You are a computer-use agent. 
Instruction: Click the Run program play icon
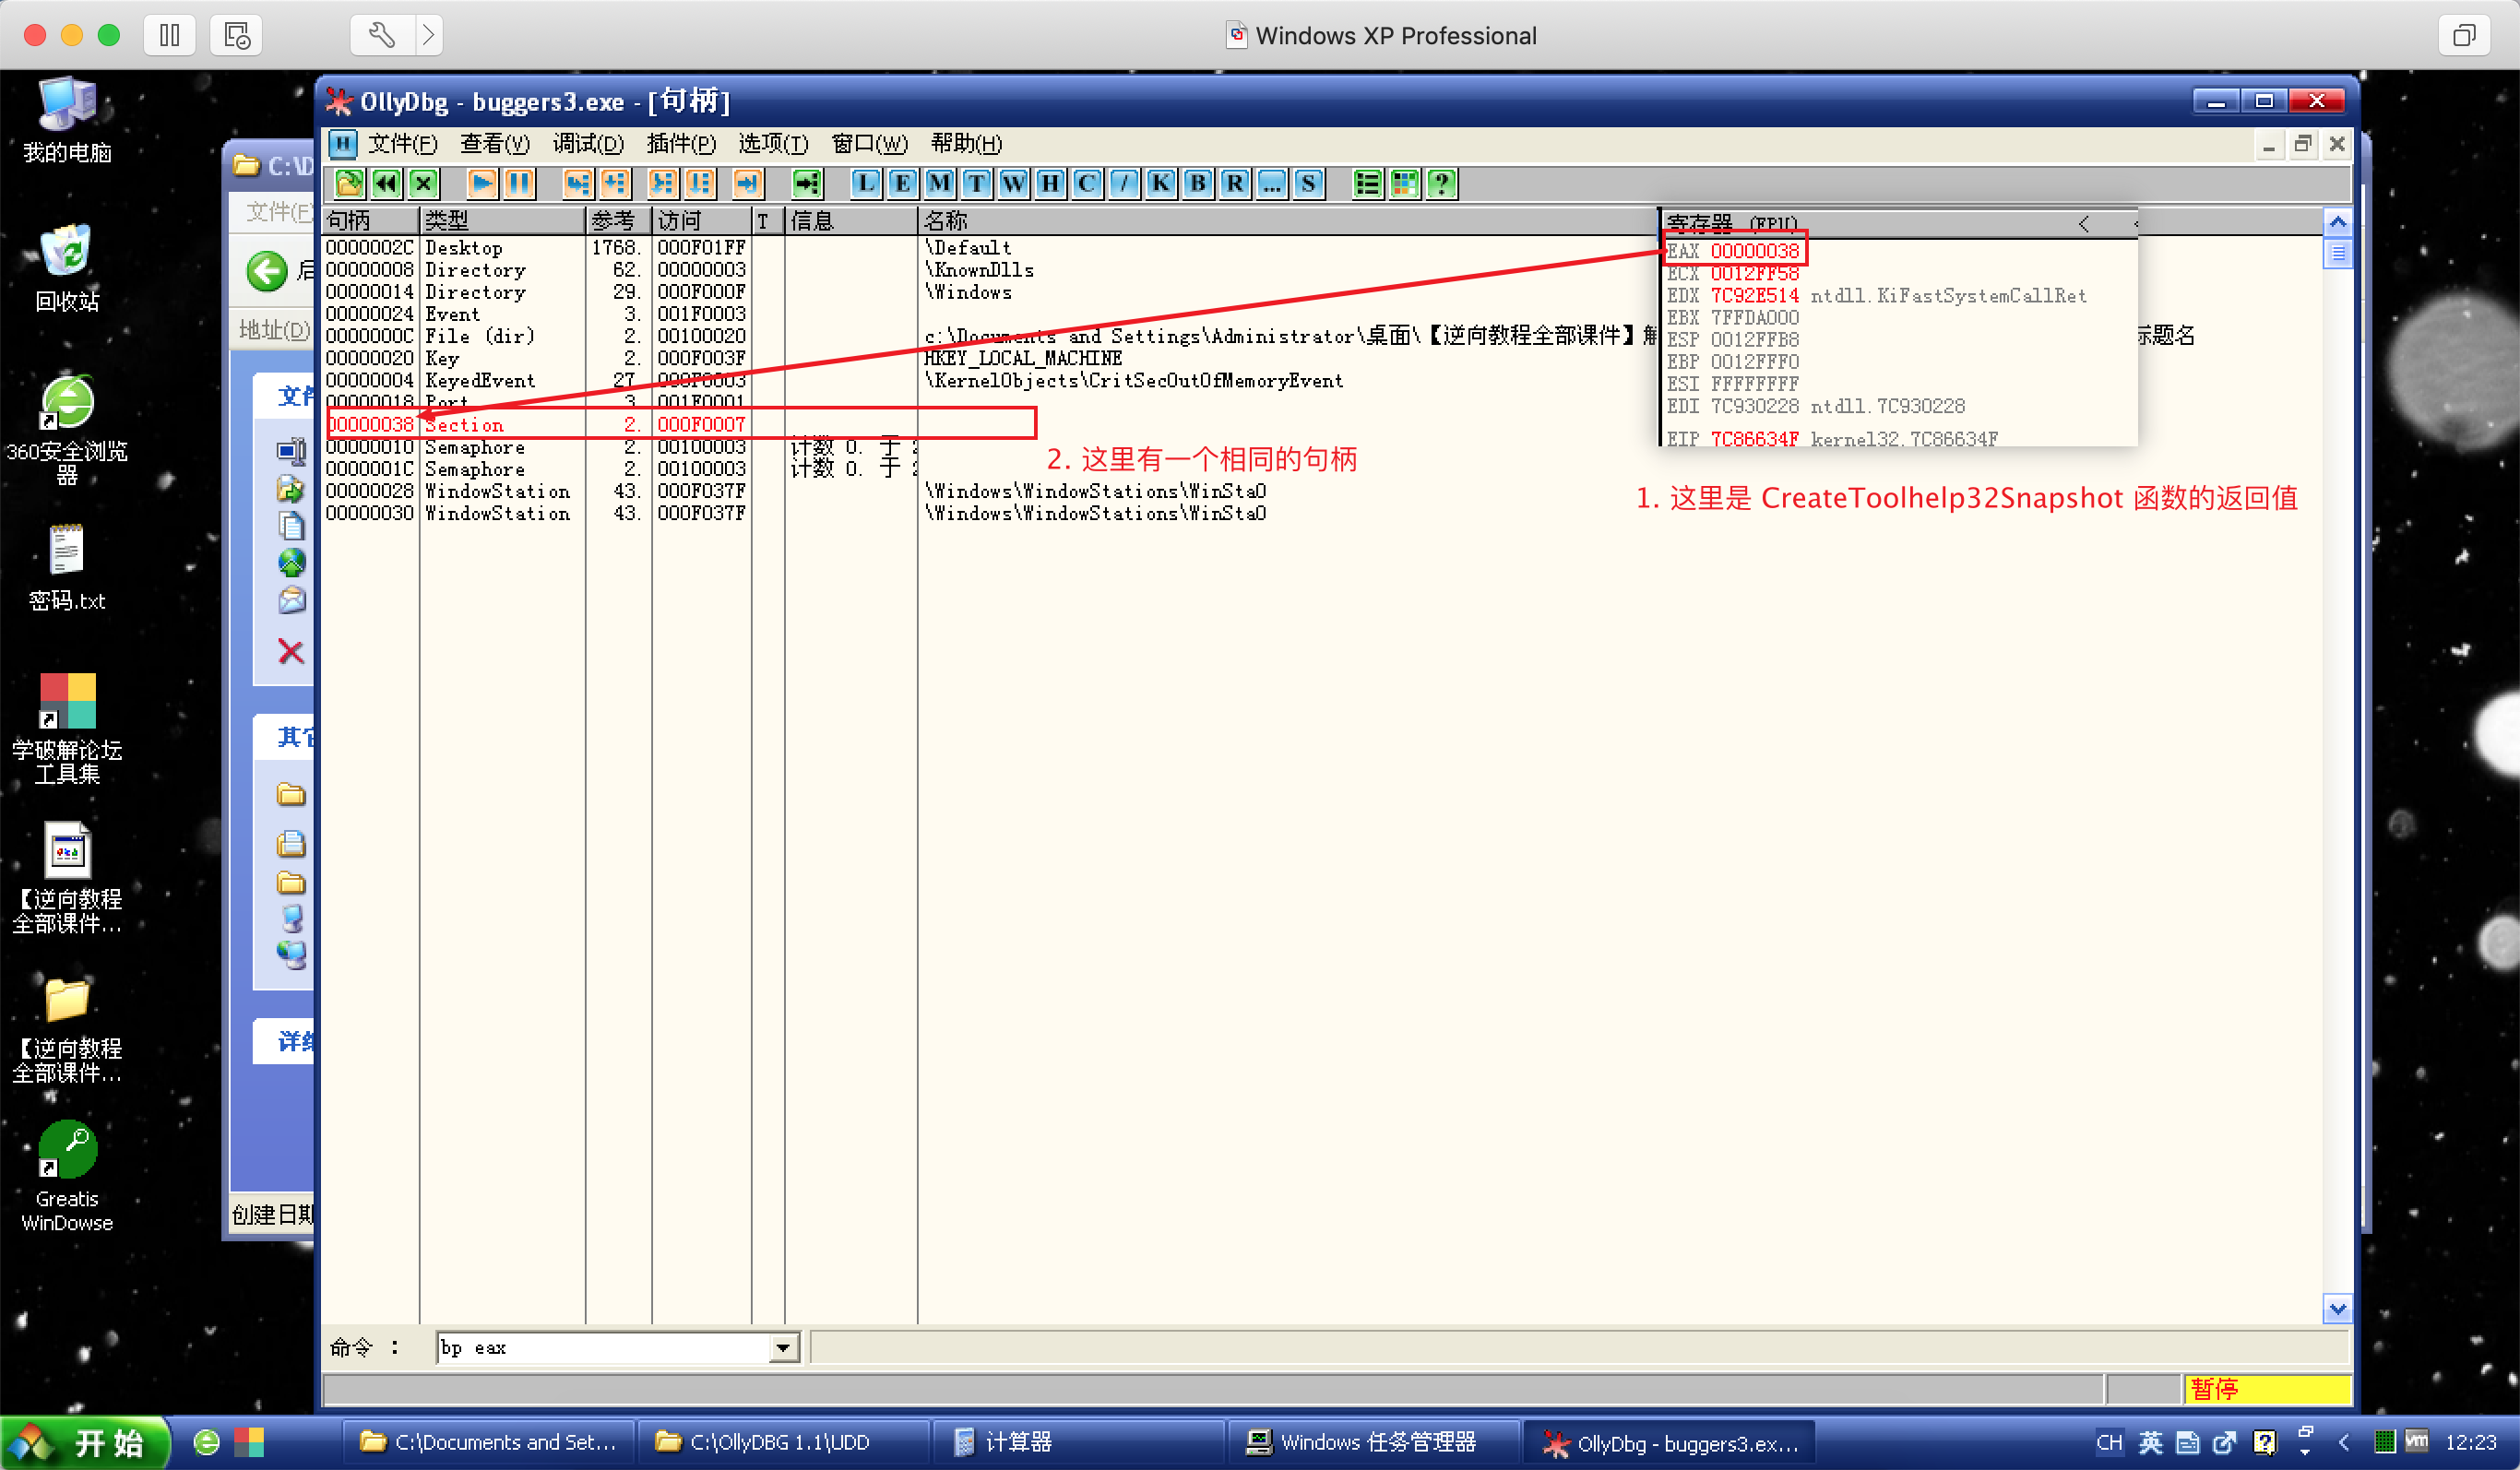click(482, 183)
